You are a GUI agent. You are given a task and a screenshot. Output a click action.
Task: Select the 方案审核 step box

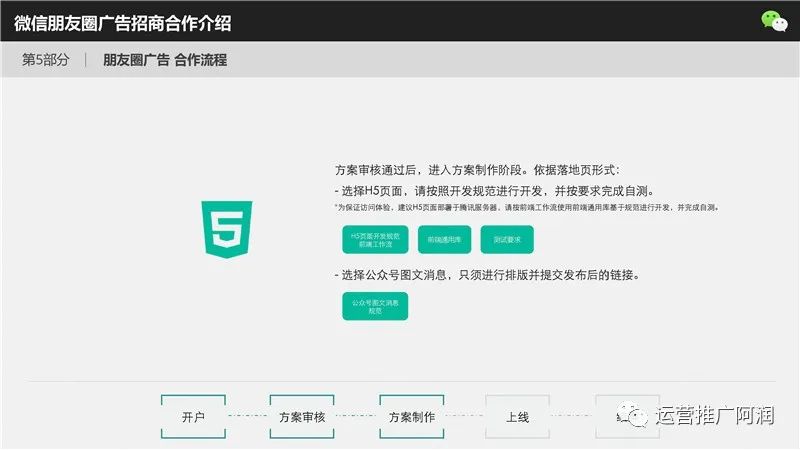pyautogui.click(x=302, y=416)
